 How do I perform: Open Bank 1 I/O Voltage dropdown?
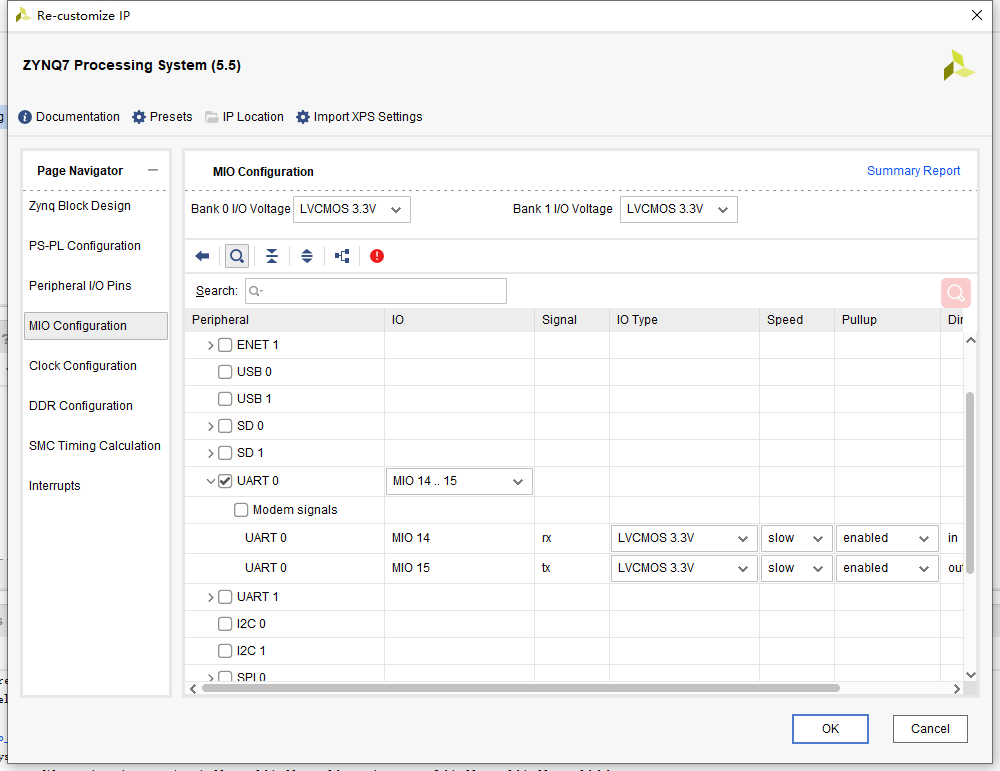pos(679,209)
